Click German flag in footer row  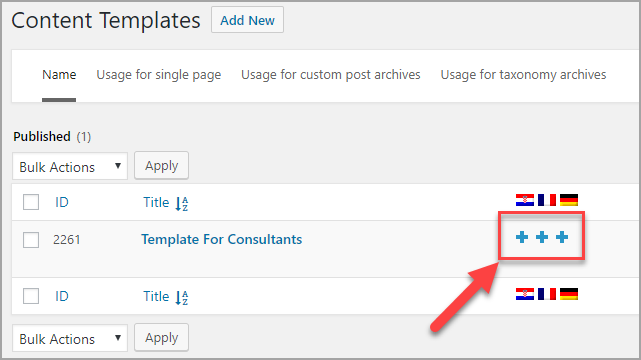(569, 294)
